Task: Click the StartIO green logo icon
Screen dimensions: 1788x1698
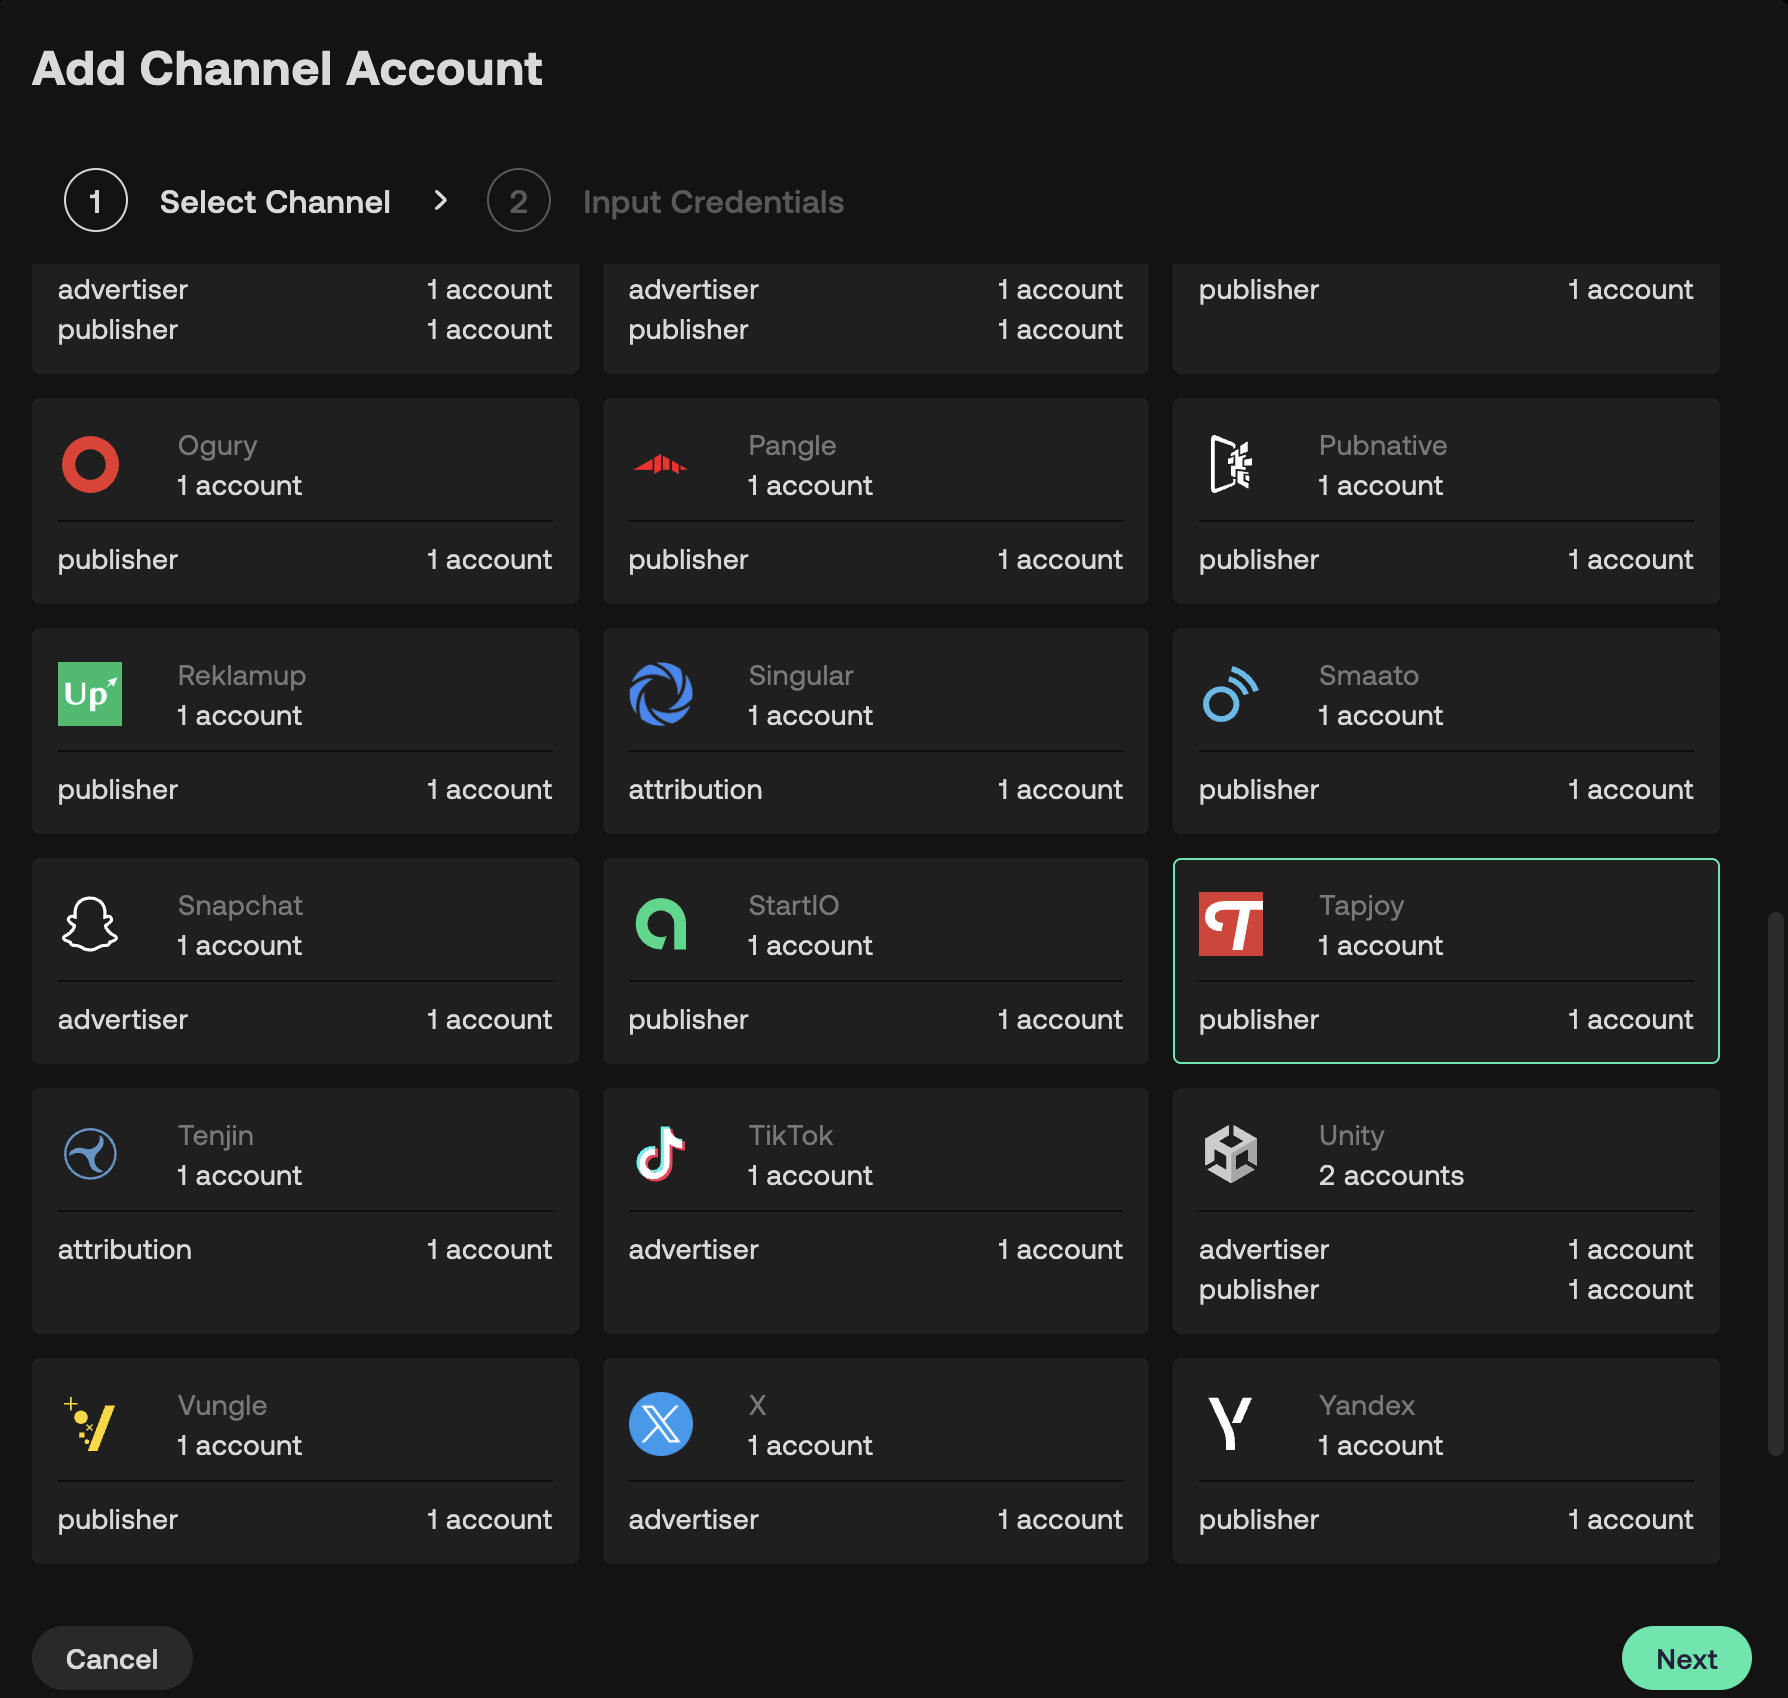Action: coord(660,924)
